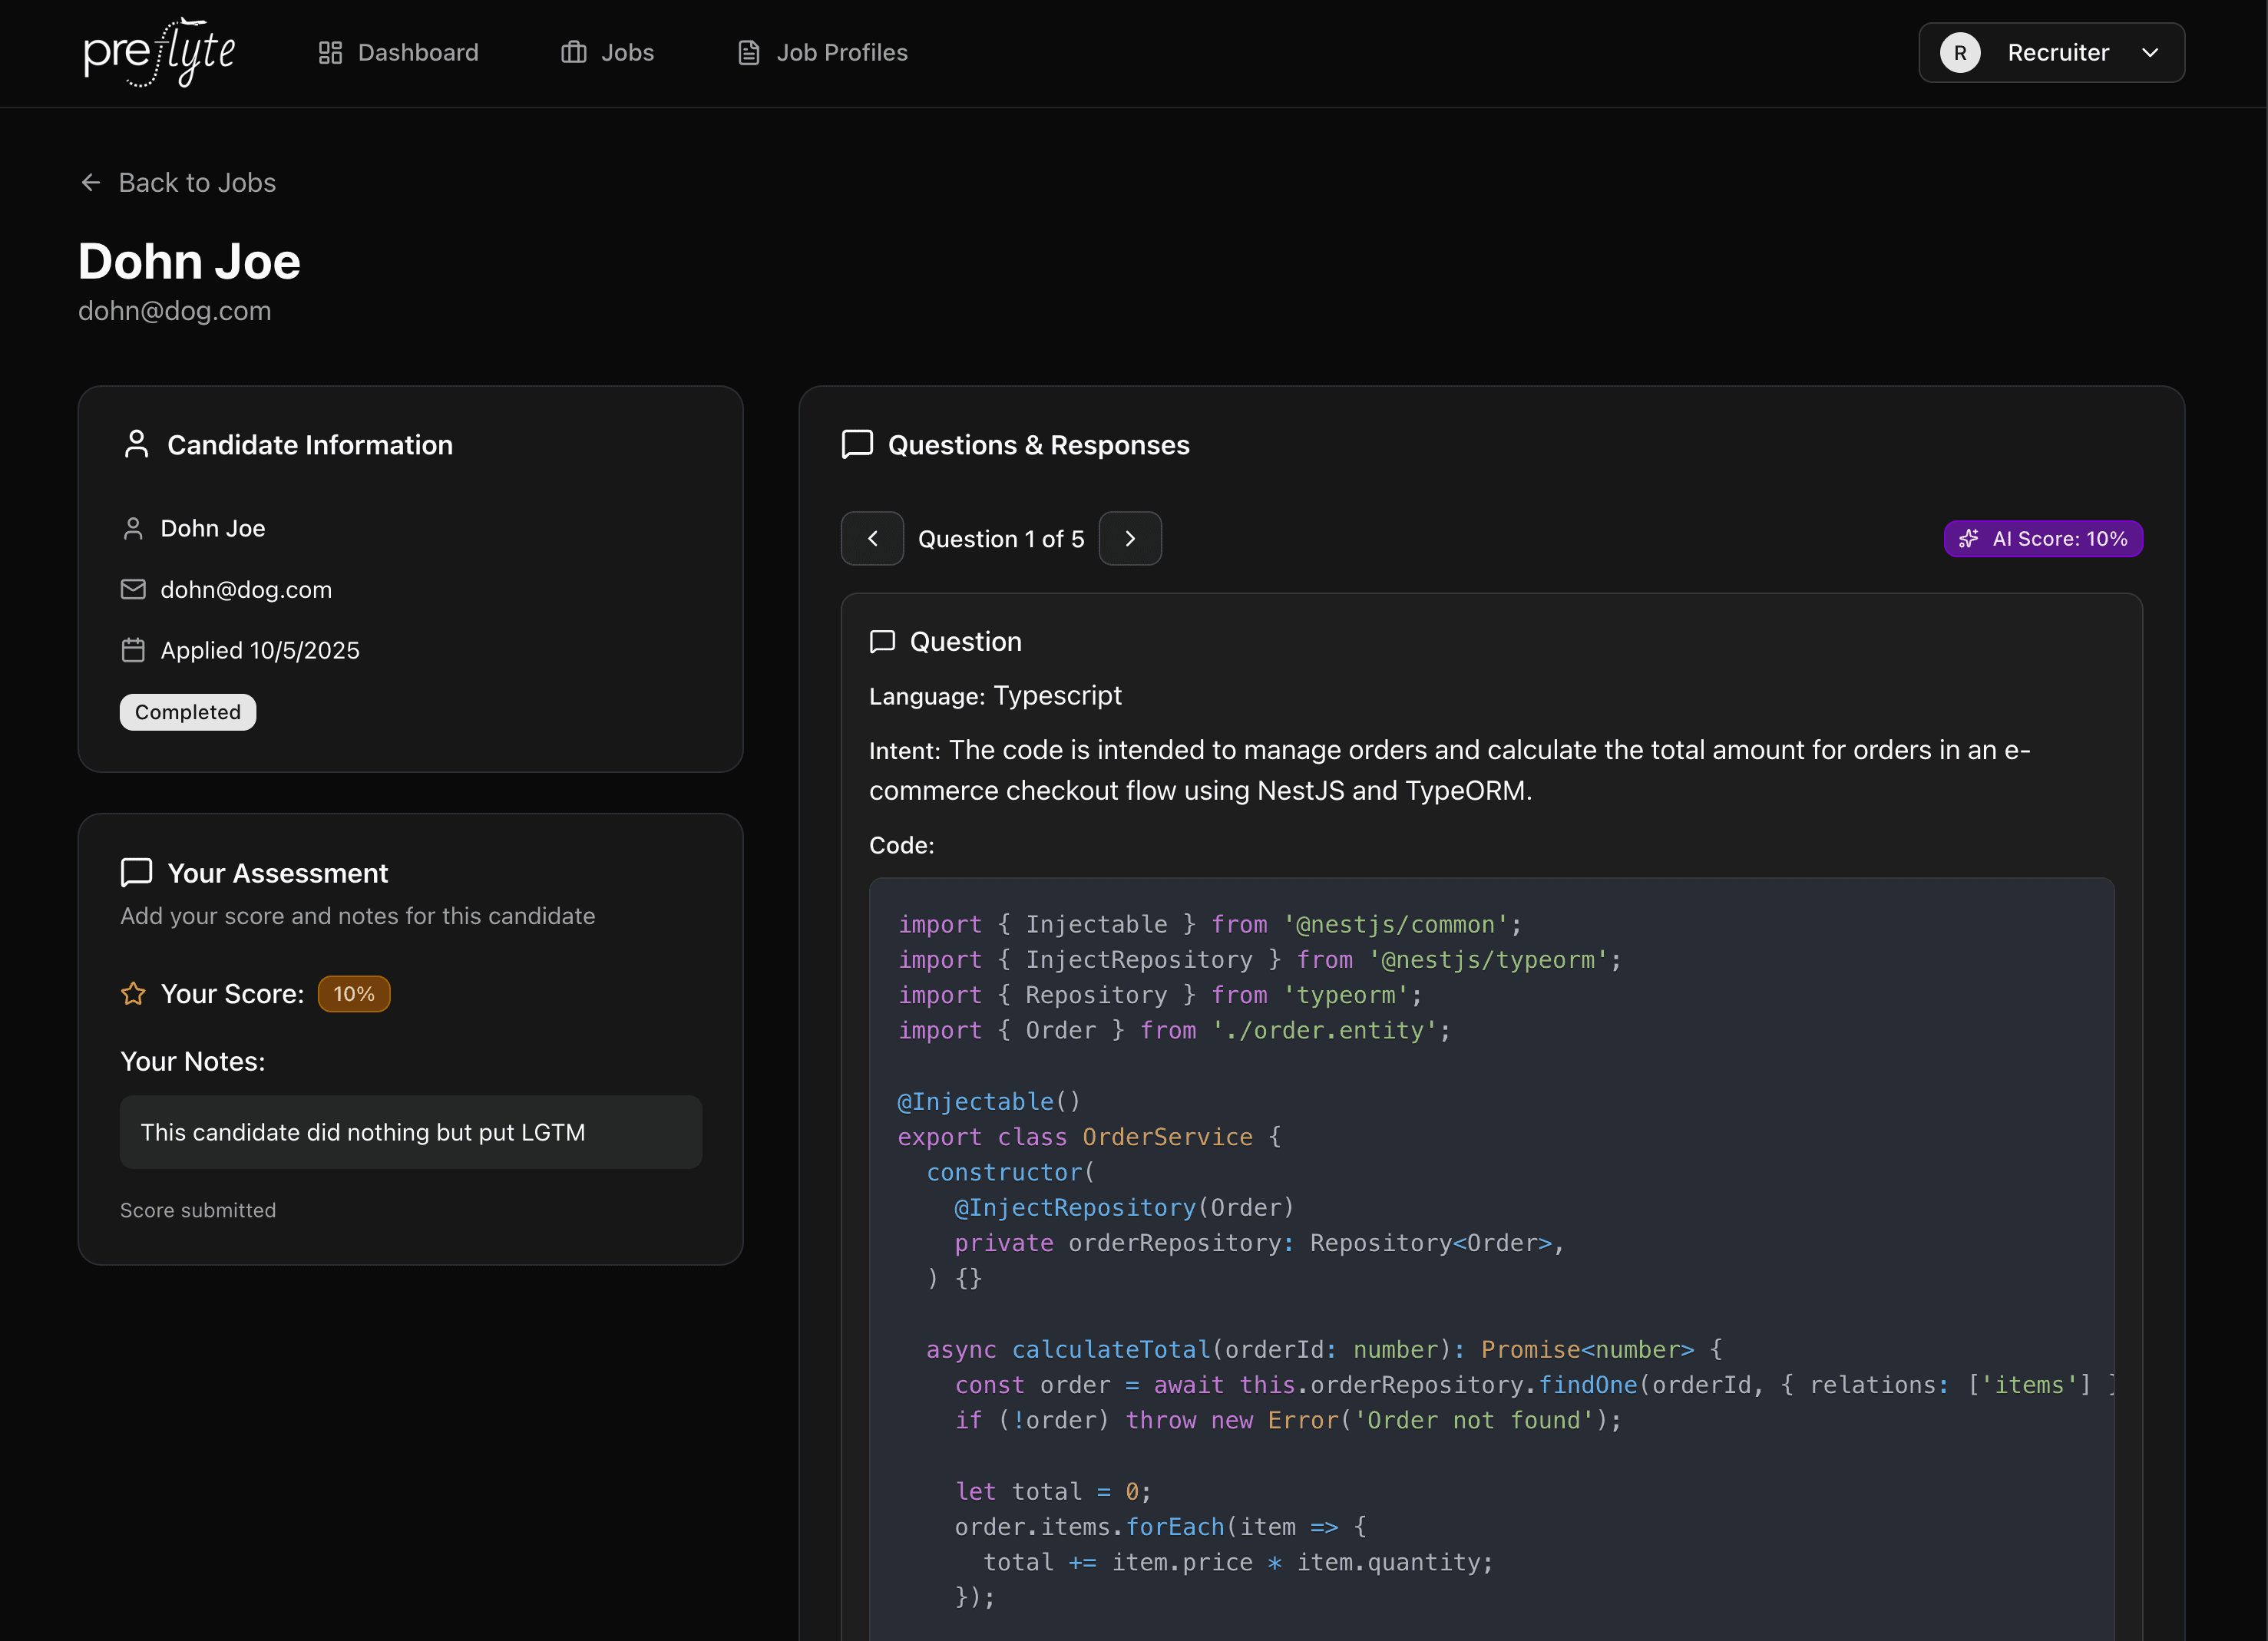Open the Job Profiles menu item
The image size is (2268, 1641).
point(842,53)
